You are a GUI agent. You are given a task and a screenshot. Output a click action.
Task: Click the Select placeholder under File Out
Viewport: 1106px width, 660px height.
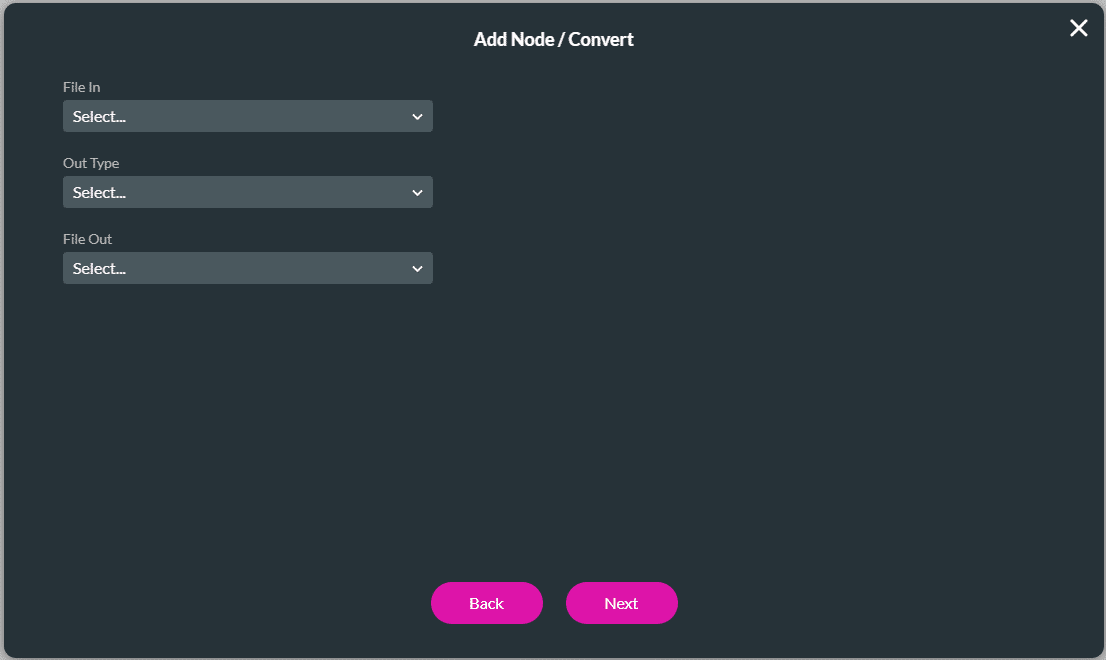100,268
